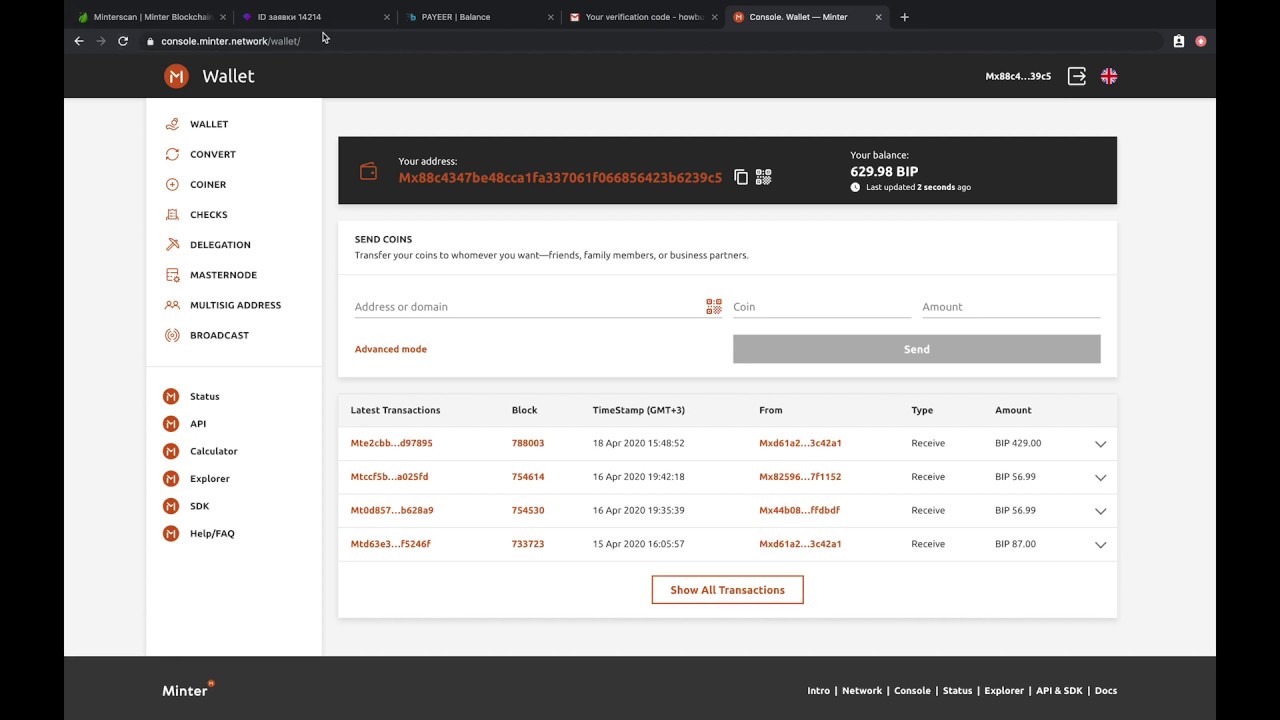Expand transaction Mt0d857...b628a9 details chevron
The width and height of the screenshot is (1280, 720).
click(x=1100, y=511)
